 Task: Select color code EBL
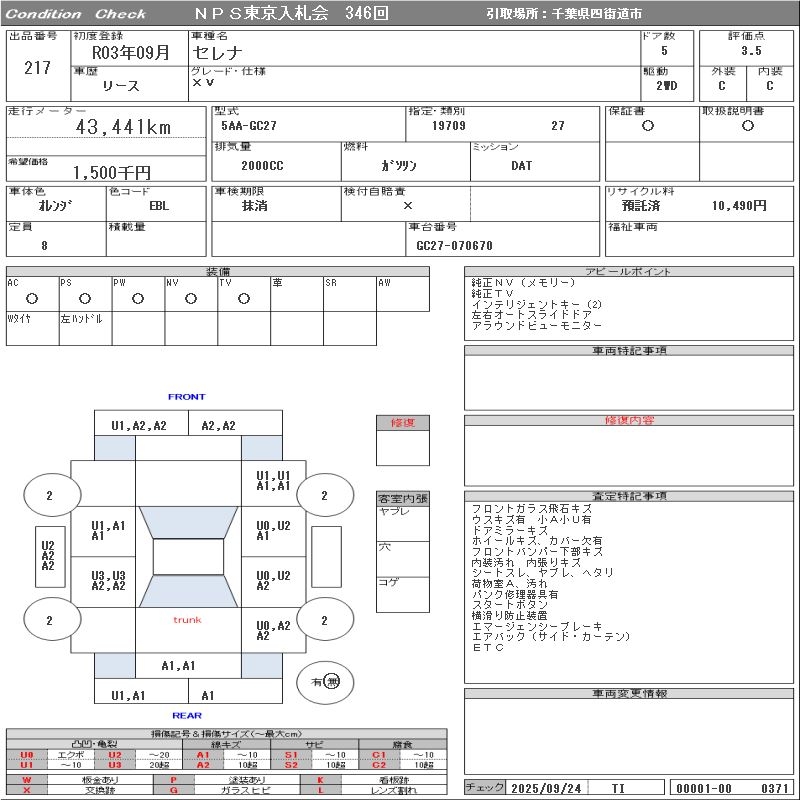click(159, 206)
